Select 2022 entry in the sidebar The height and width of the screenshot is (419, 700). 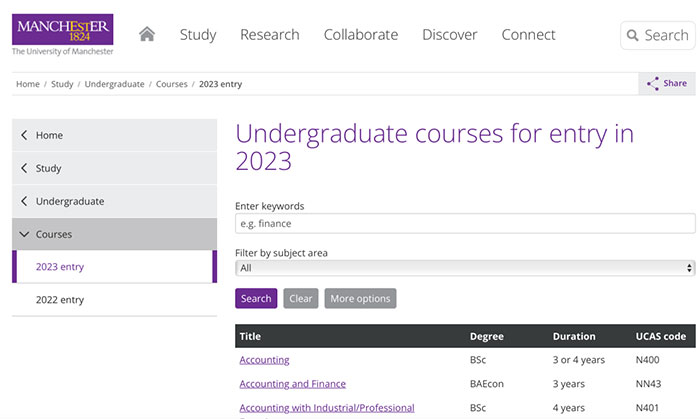[x=60, y=300]
